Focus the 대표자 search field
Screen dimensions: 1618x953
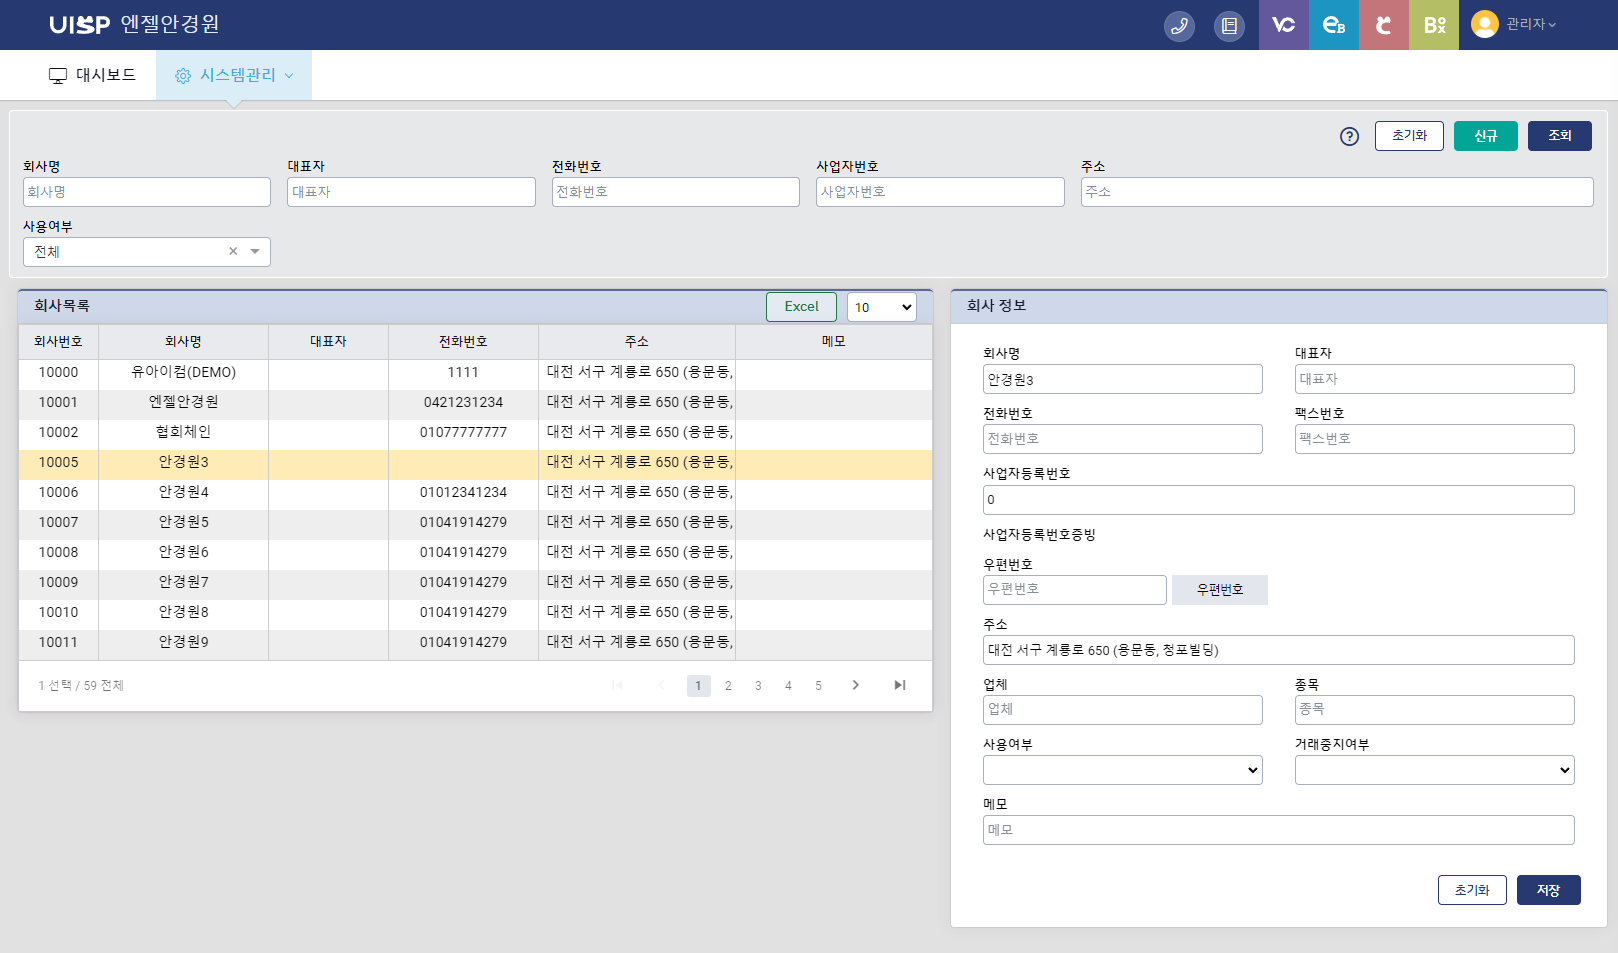tap(411, 192)
